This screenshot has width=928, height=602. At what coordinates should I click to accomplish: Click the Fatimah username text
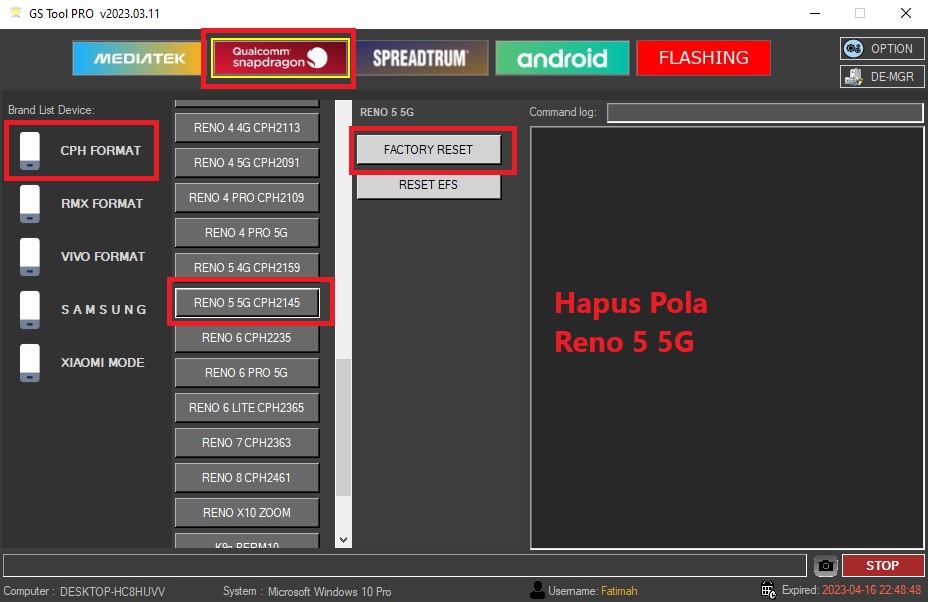coord(619,591)
